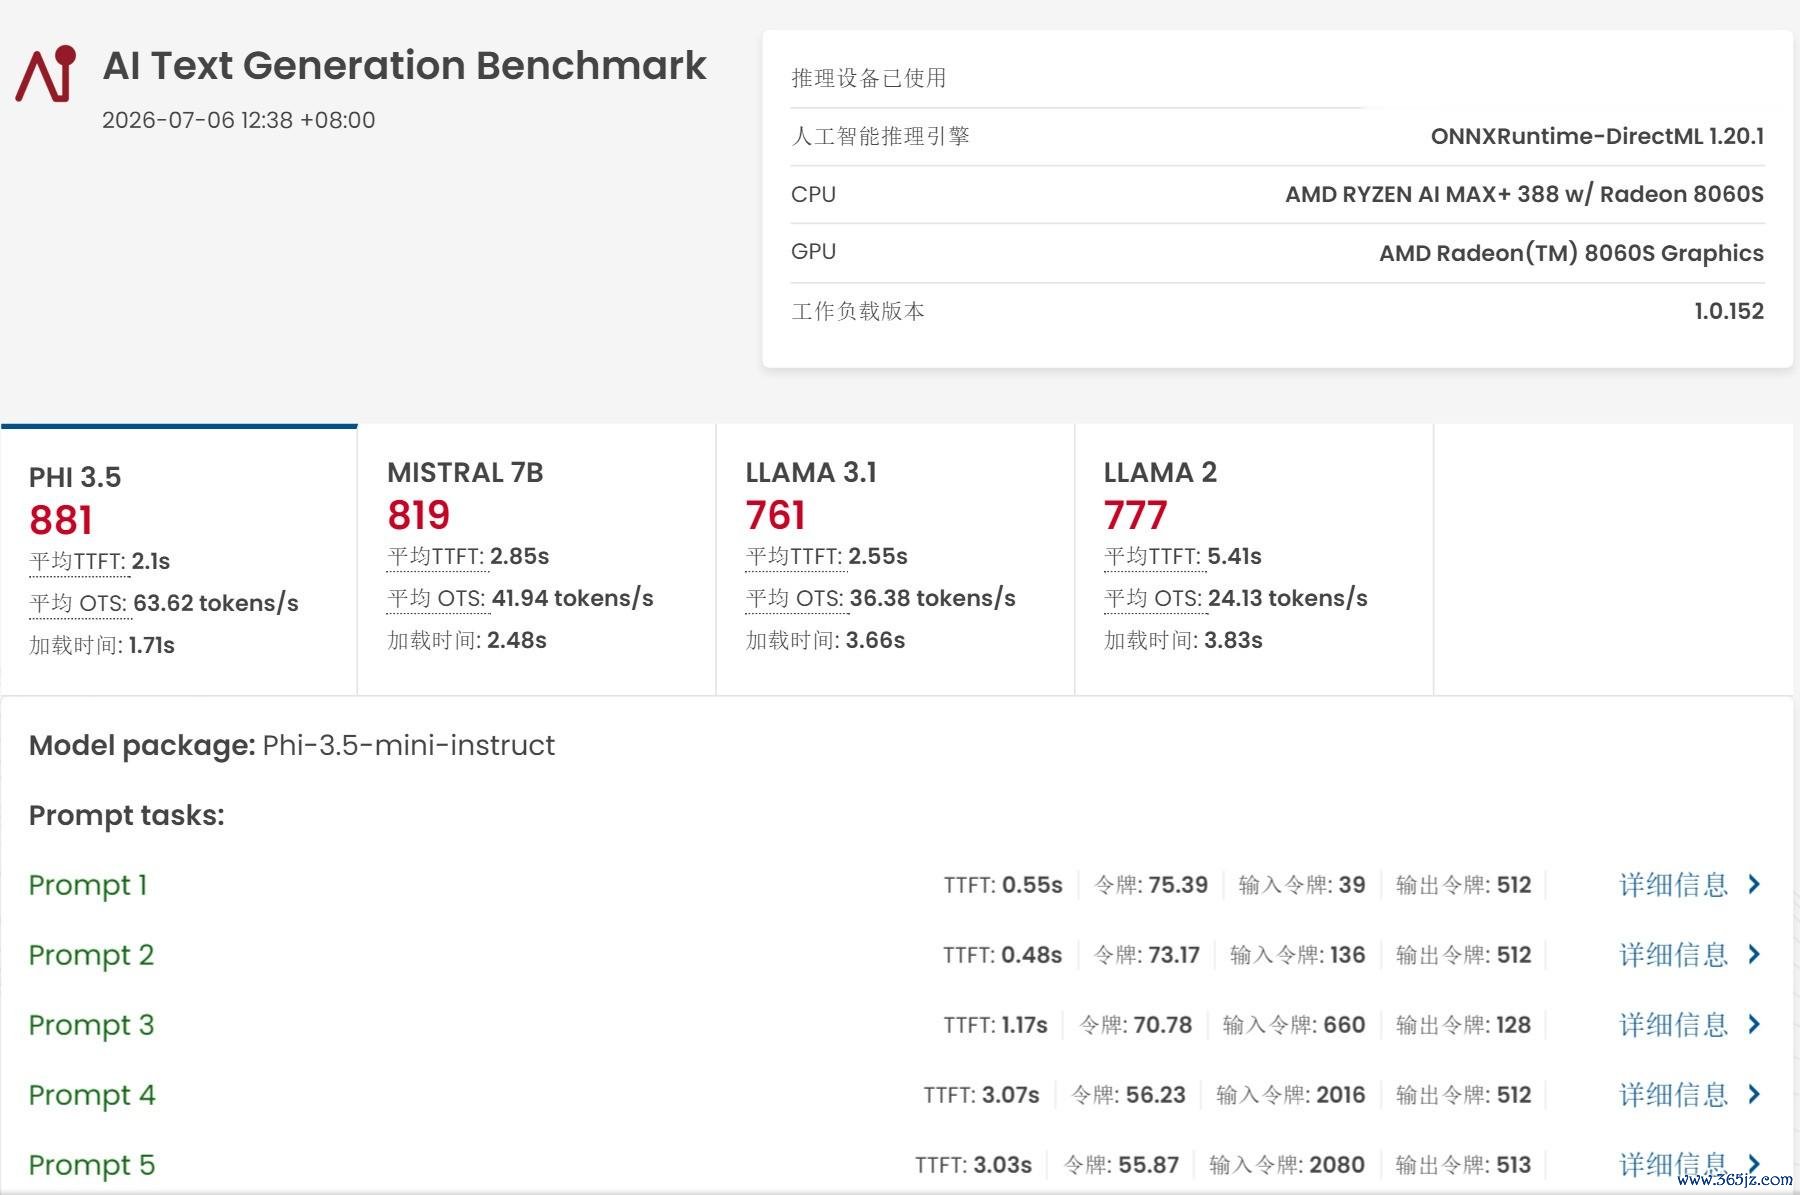Viewport: 1800px width, 1195px height.
Task: Click Prompt 1 TTFT value 0.55s
Action: [x=1032, y=885]
